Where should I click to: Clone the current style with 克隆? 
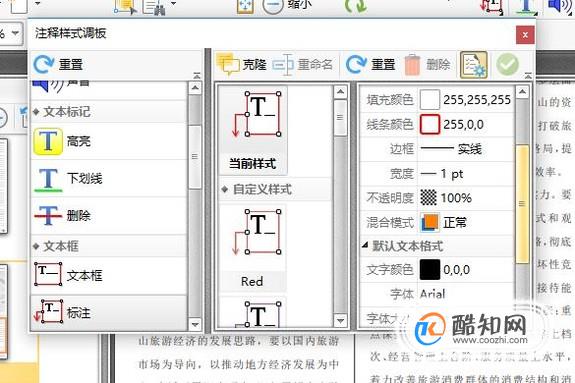[x=241, y=65]
